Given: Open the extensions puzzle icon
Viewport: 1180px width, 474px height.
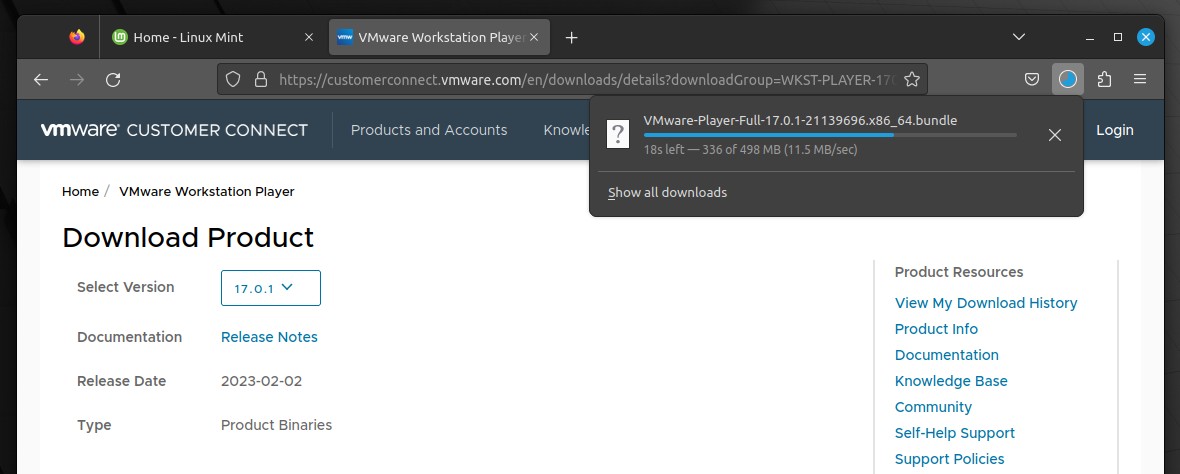Looking at the screenshot, I should coord(1104,79).
